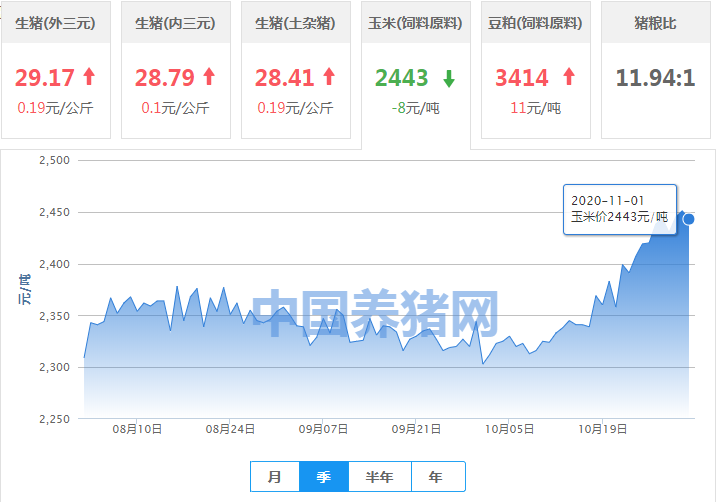Screen dimensions: 717x502
Task: Click the 09月07日 x-axis label
Action: point(323,429)
